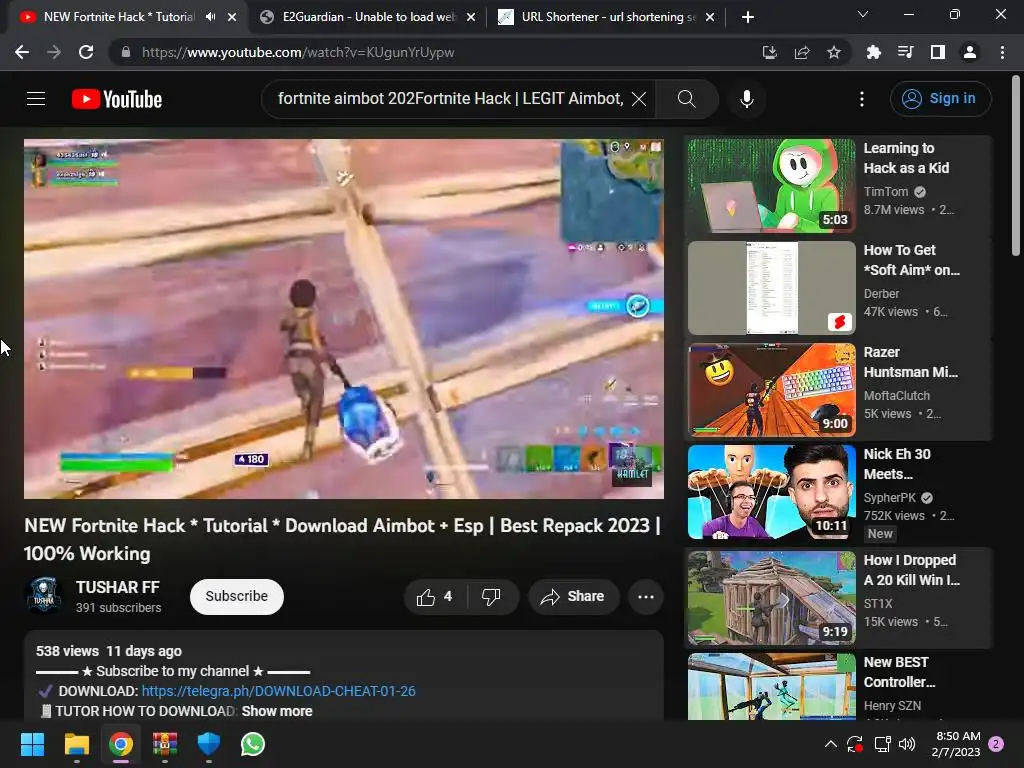Click the Sign in button
The image size is (1024, 768).
tap(940, 99)
